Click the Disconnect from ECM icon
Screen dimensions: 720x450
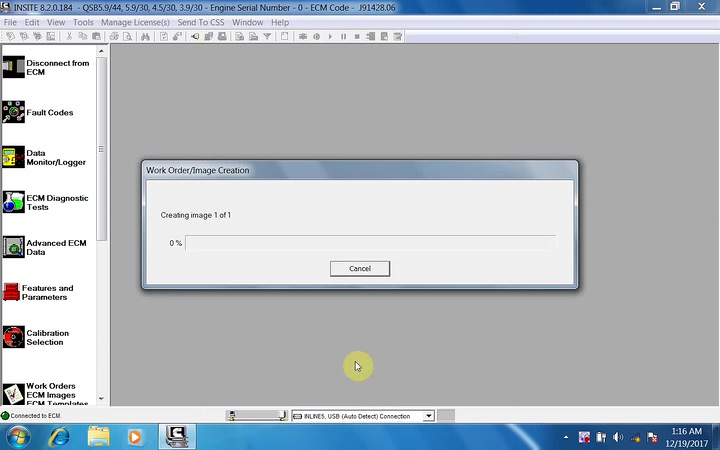(13, 67)
